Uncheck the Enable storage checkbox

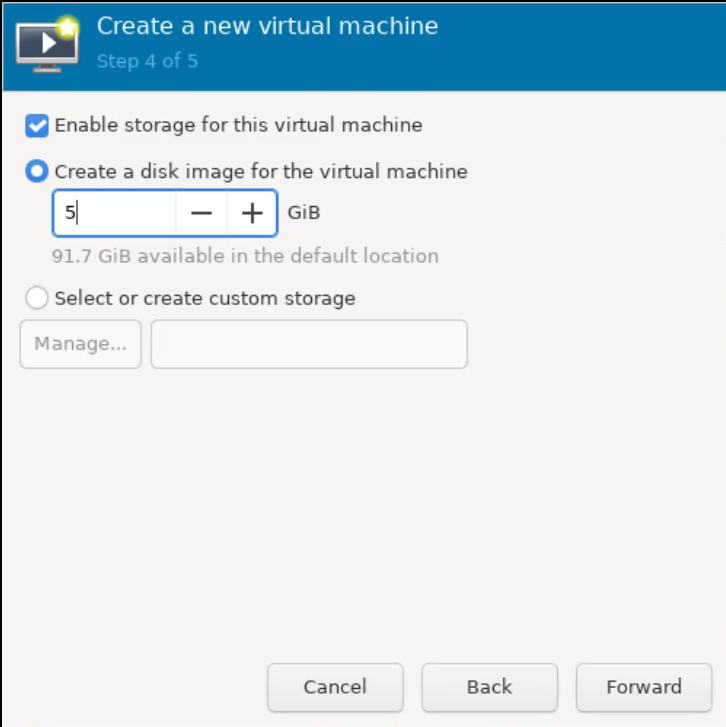37,125
